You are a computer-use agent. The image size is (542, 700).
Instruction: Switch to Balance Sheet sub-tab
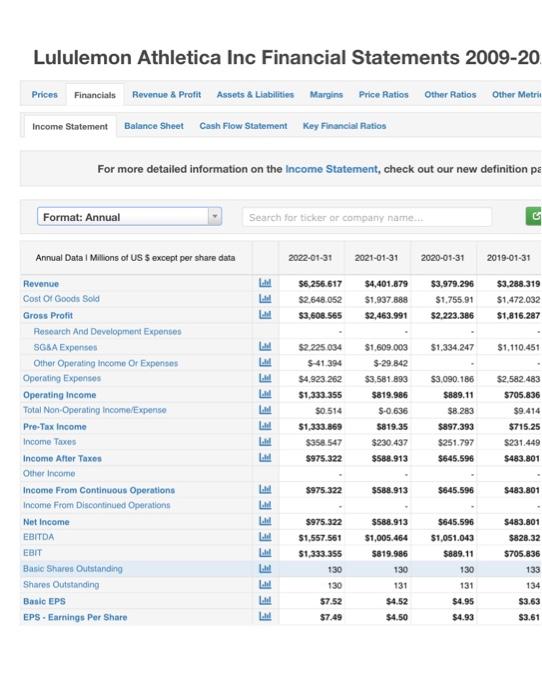click(x=154, y=126)
